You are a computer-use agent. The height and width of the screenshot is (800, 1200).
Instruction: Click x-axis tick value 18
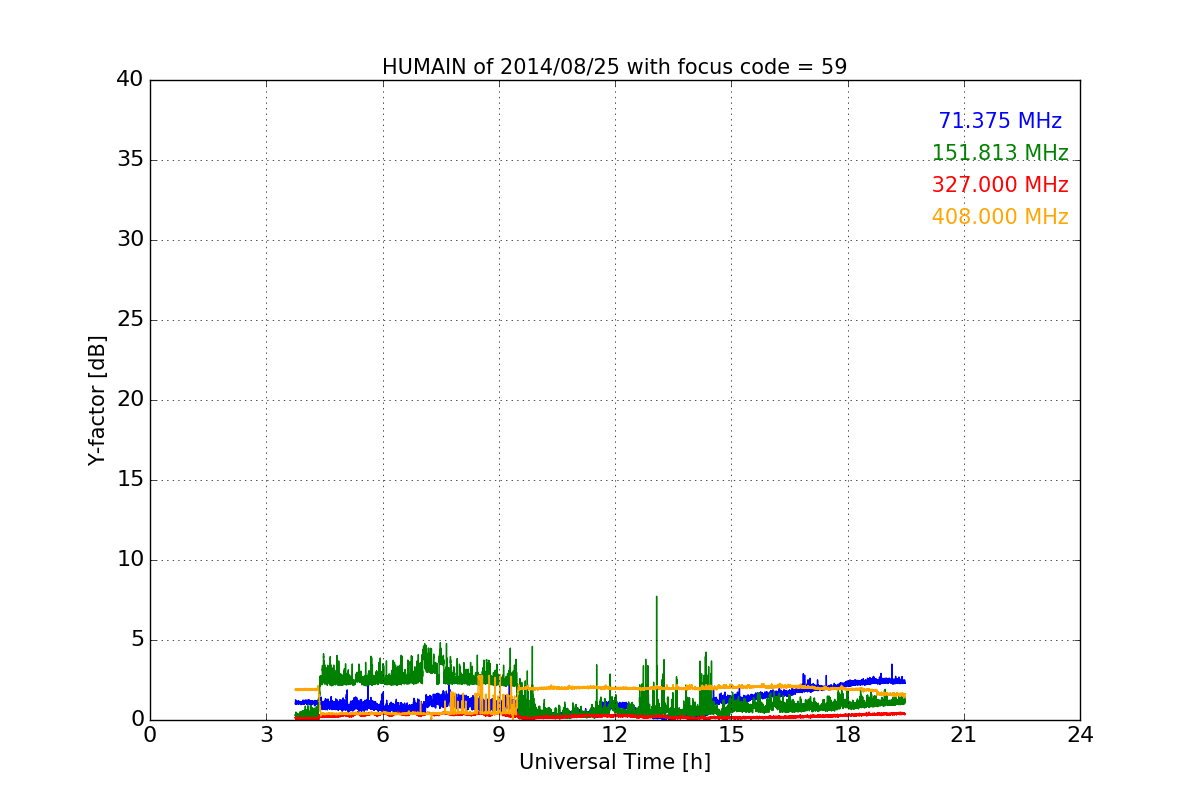[x=847, y=735]
